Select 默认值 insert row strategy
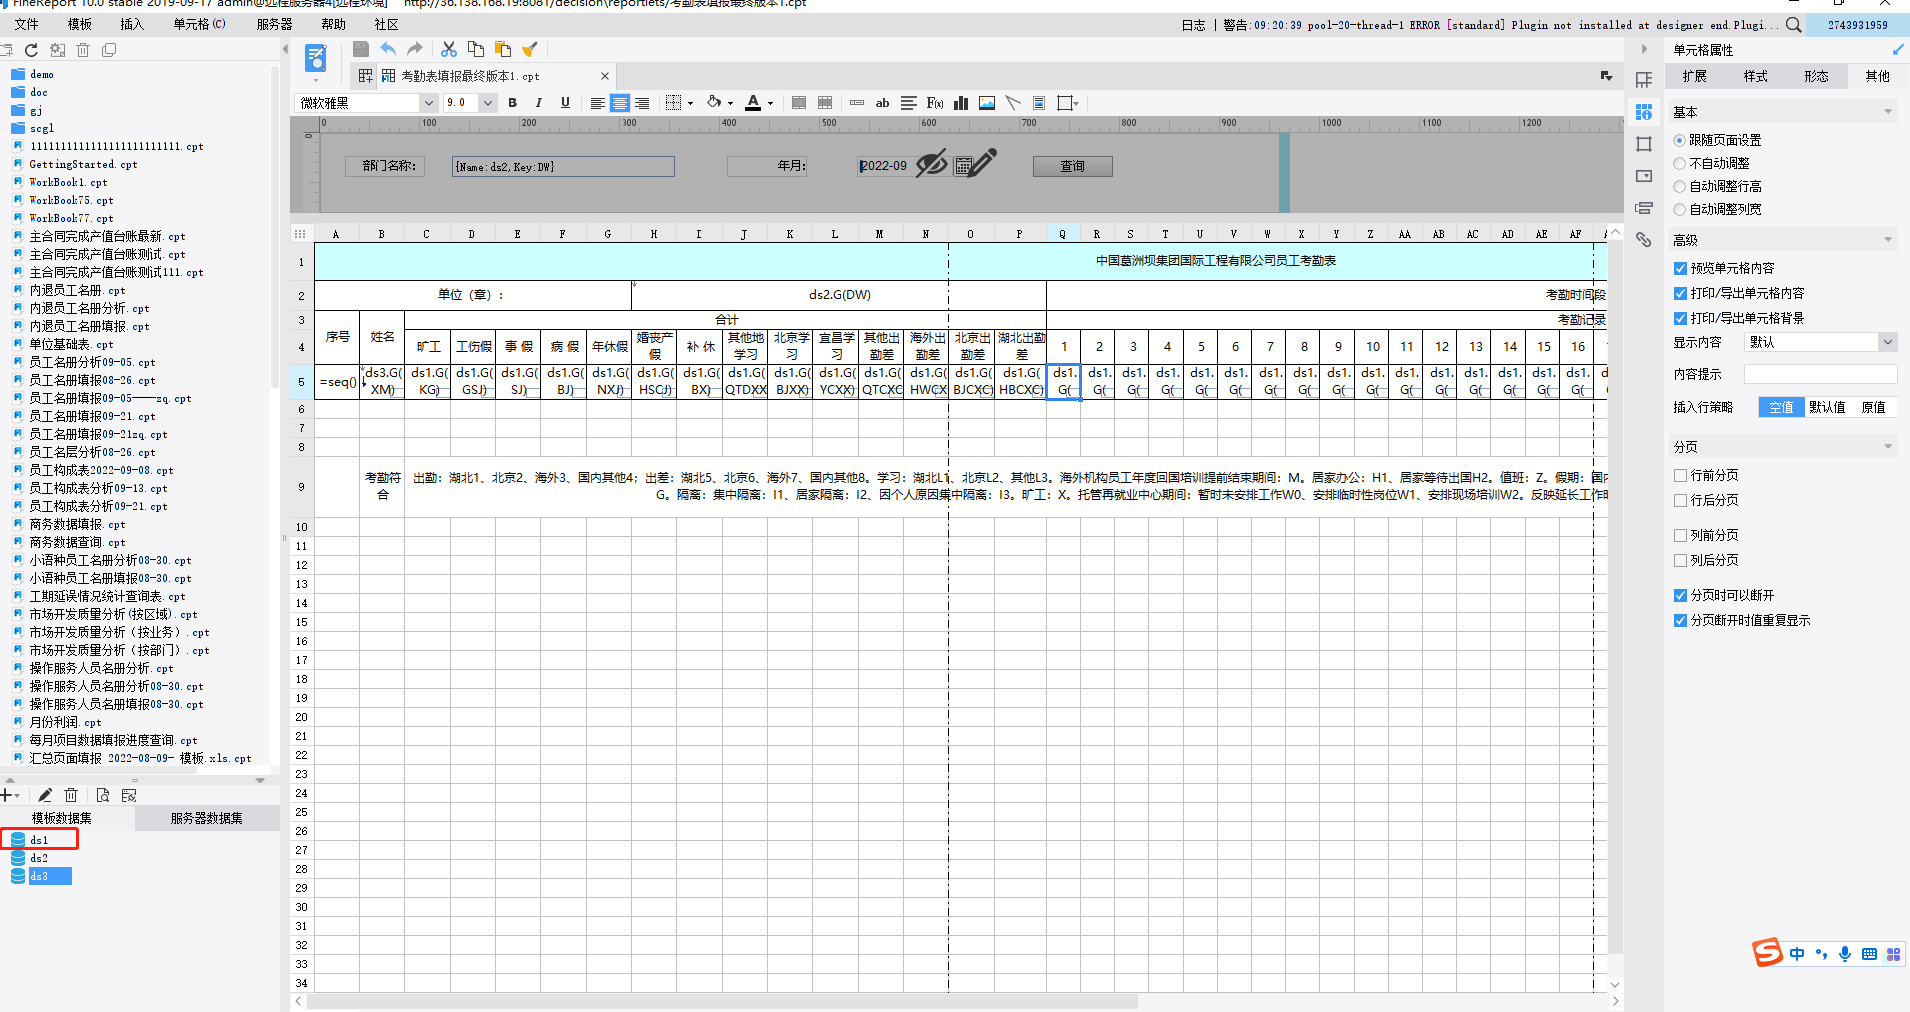Viewport: 1910px width, 1012px height. click(x=1827, y=407)
